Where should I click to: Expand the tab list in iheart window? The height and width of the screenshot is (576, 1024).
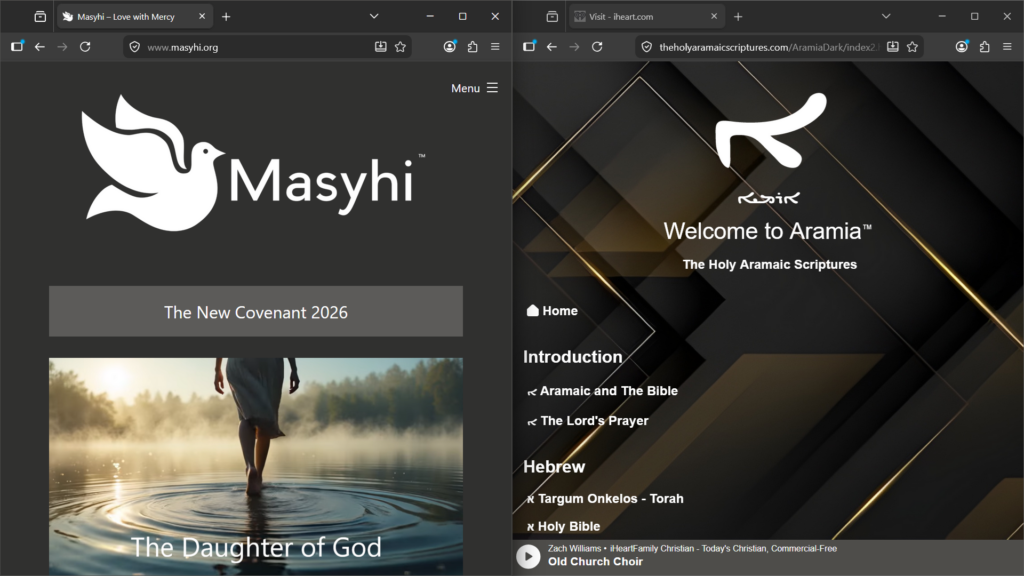tap(886, 16)
